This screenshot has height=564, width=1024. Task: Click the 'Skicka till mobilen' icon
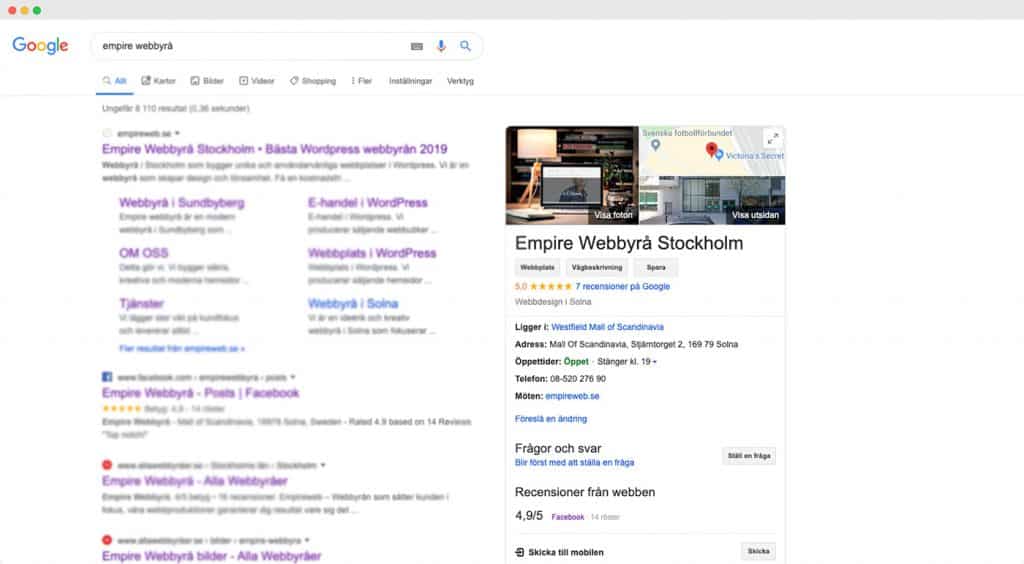point(520,552)
